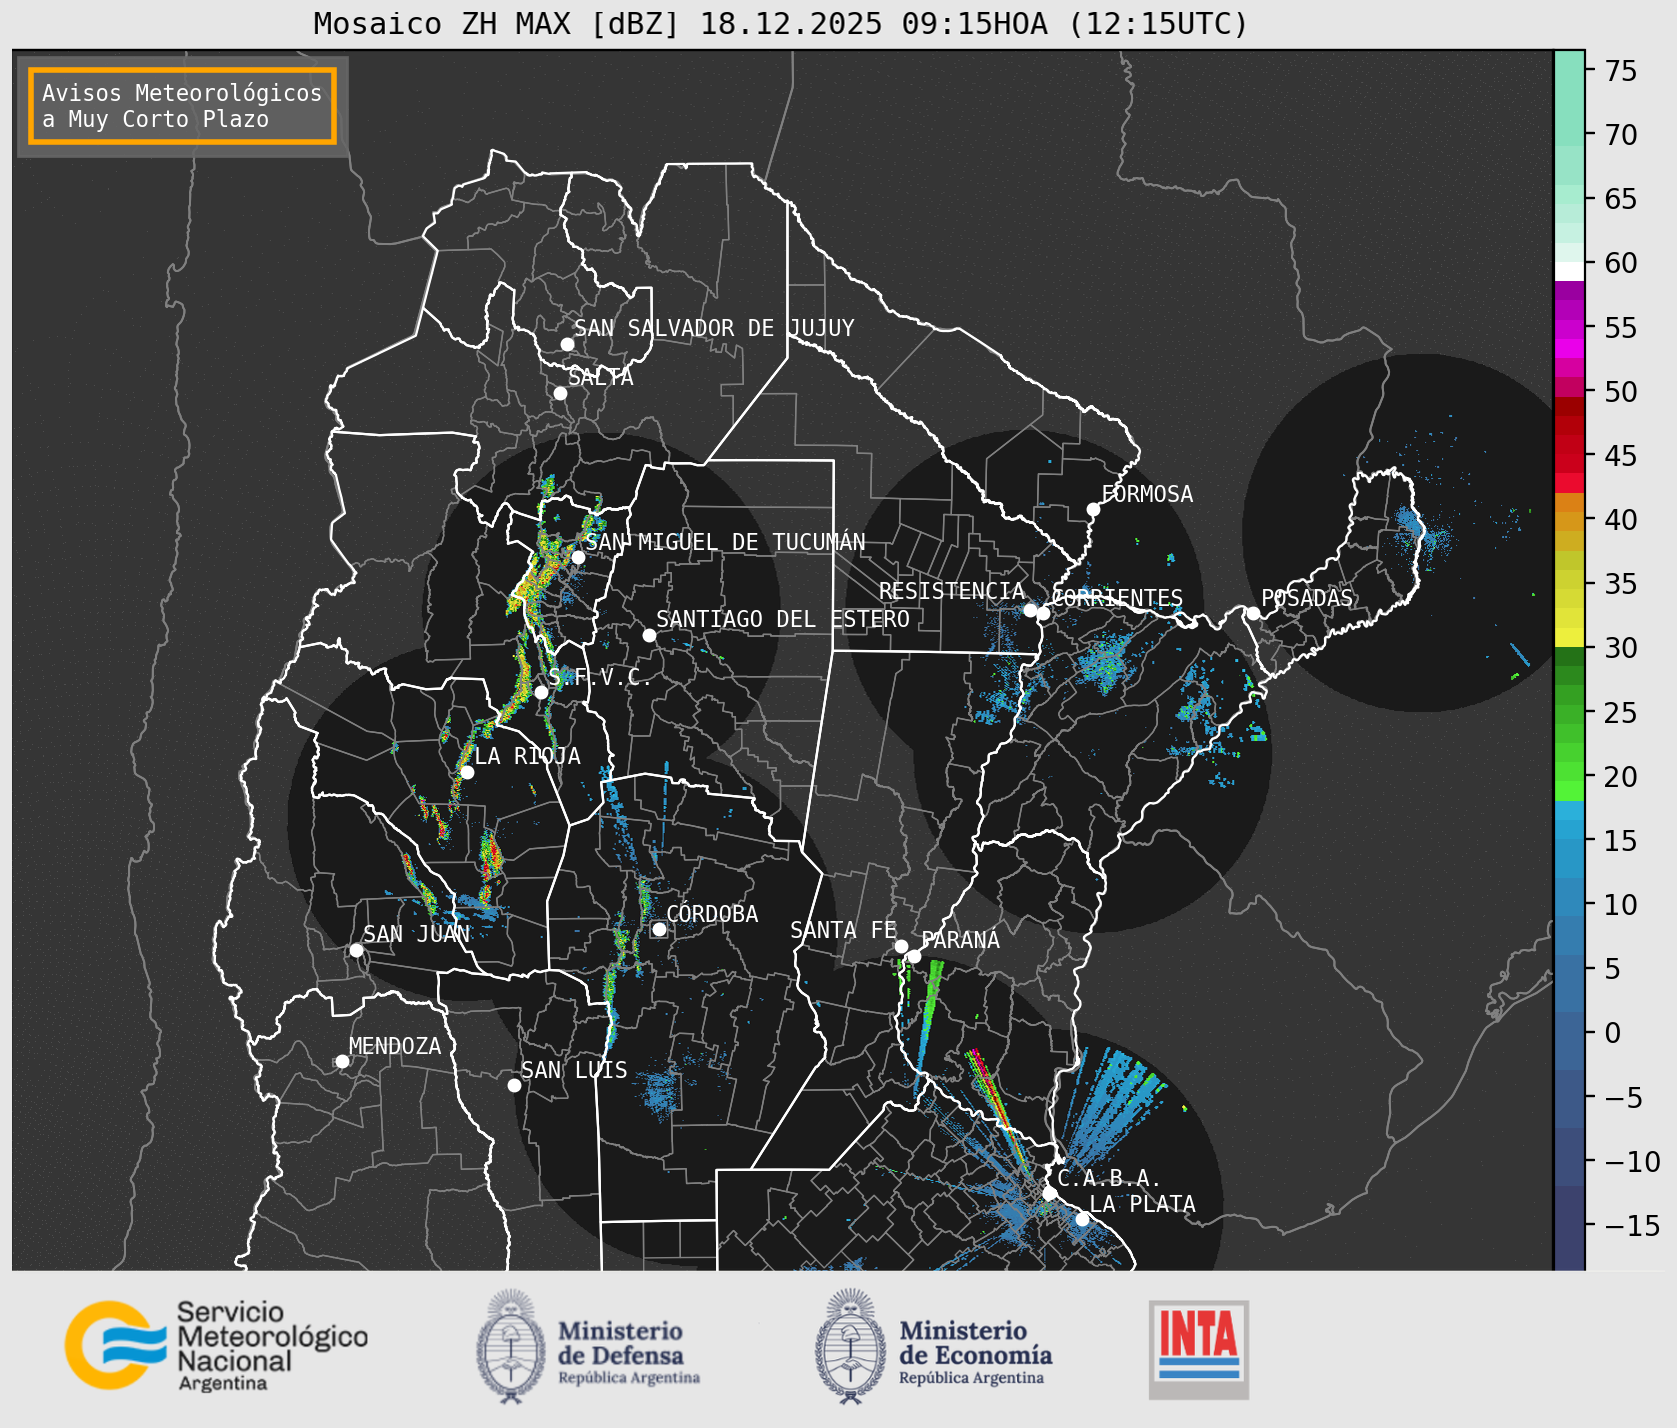
Task: Select the San Salvador de Jujuy city marker
Action: (x=567, y=344)
